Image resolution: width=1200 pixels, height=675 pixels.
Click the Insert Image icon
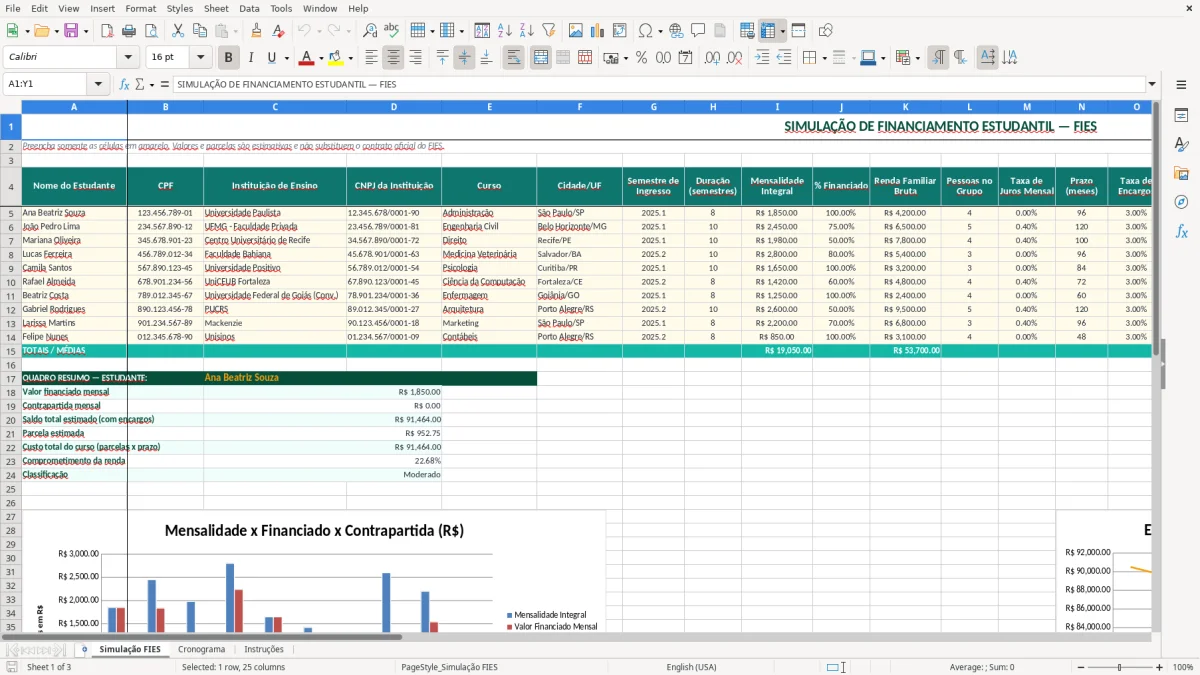(x=576, y=31)
